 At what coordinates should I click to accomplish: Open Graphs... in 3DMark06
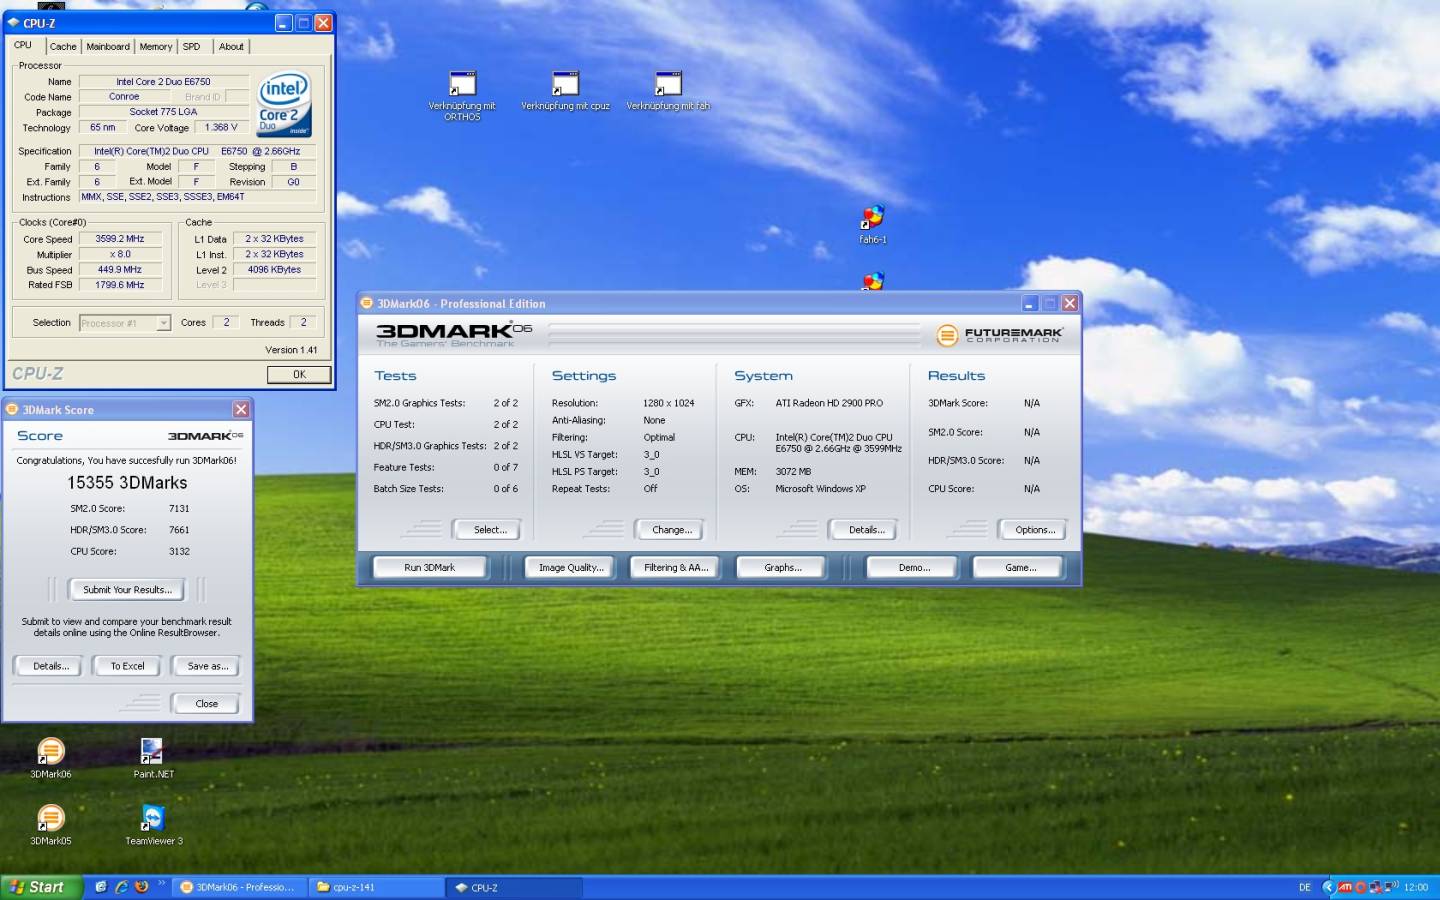point(782,567)
